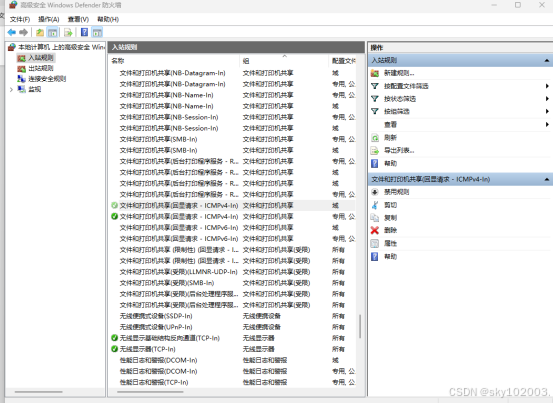The image size is (554, 403).
Task: Click the gray Forward arrow toolbar icon
Action: (23, 32)
